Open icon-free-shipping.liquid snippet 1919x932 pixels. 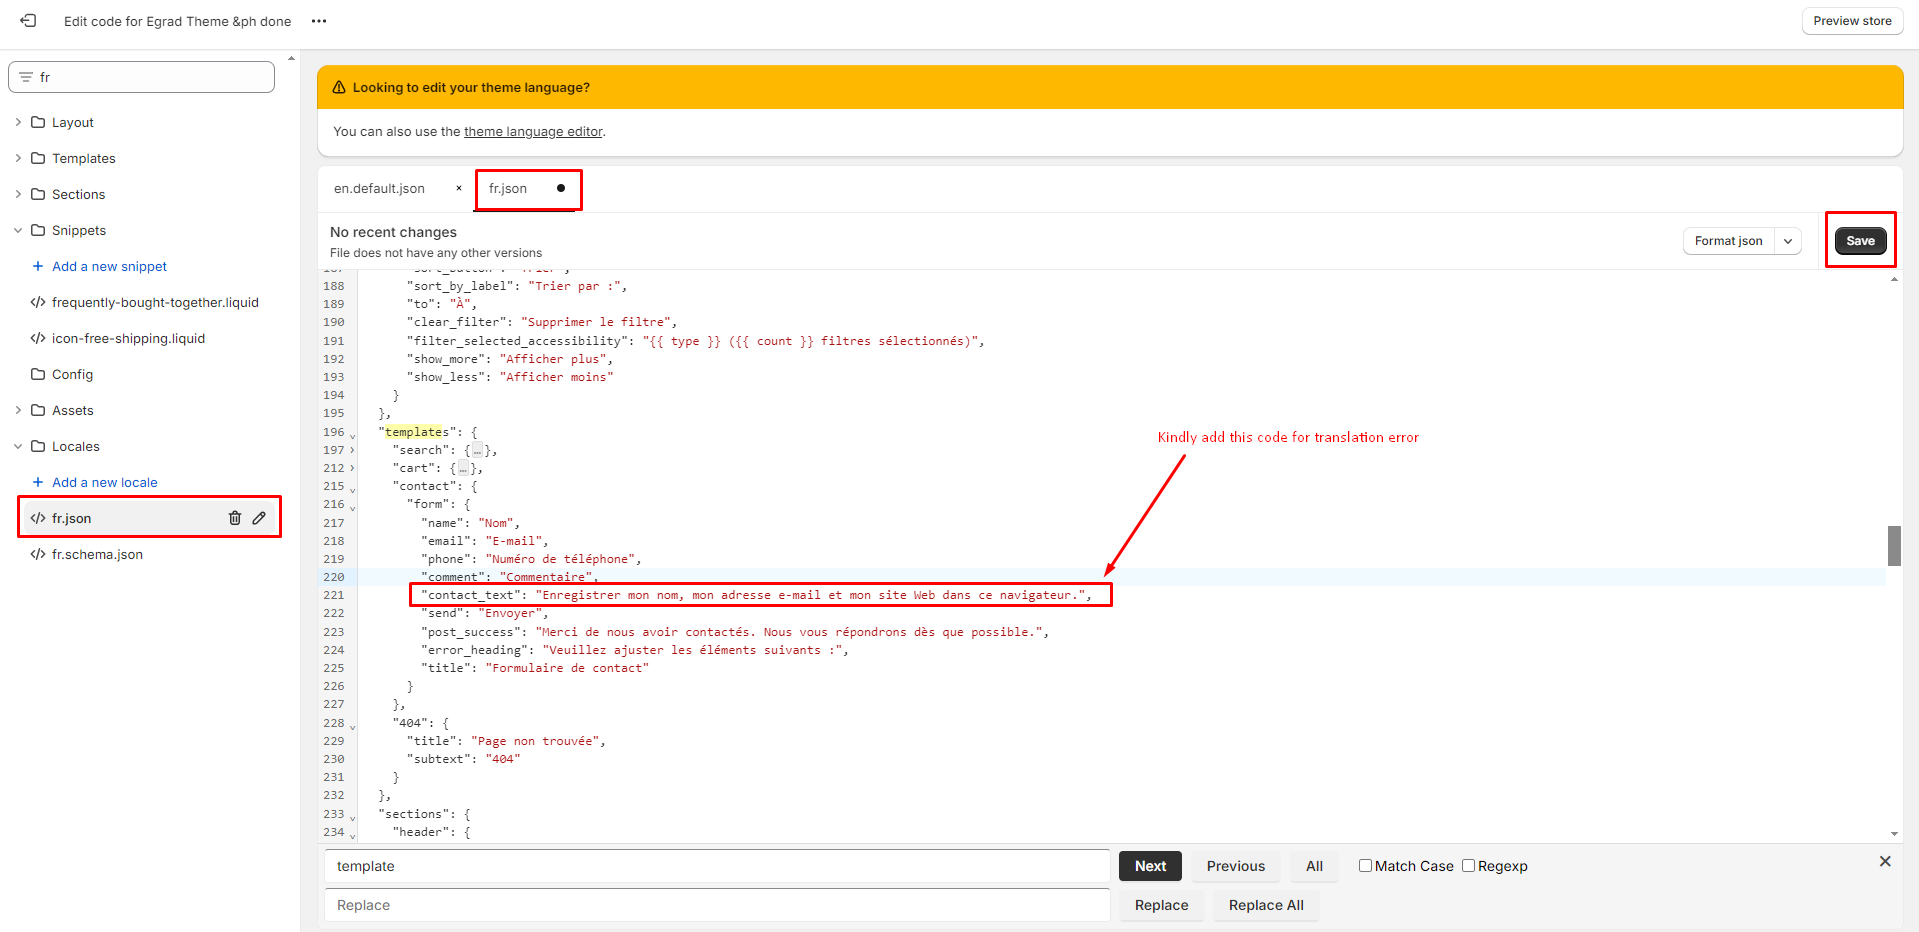[128, 338]
